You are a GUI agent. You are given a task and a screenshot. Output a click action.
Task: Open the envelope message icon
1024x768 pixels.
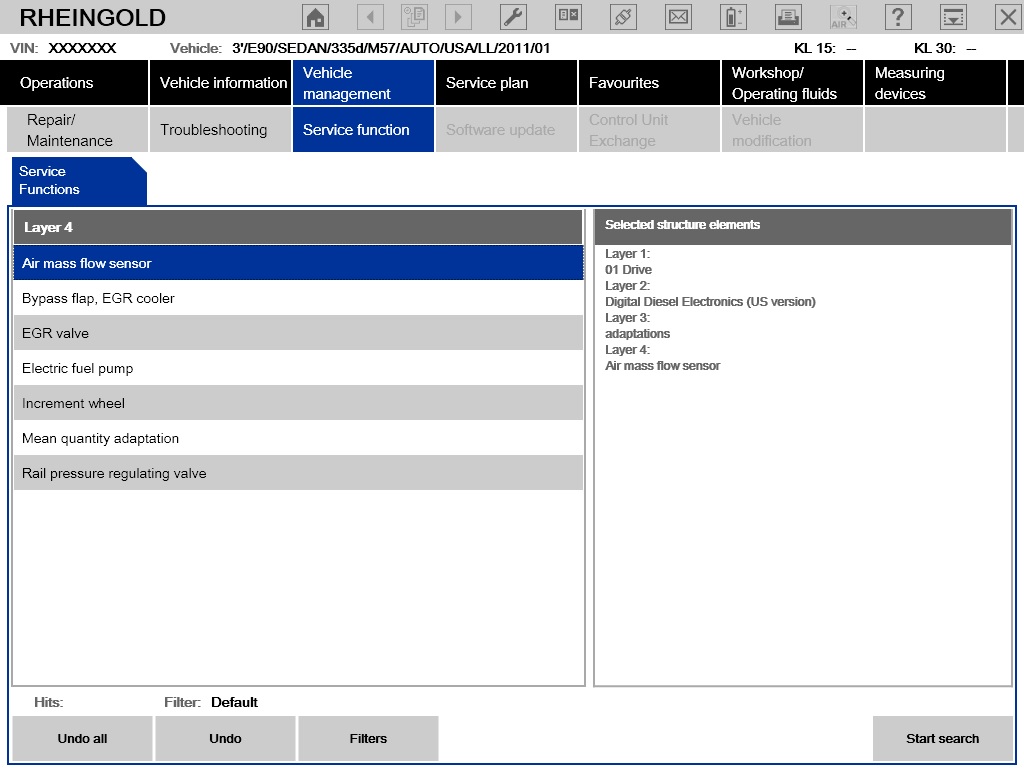pyautogui.click(x=678, y=17)
